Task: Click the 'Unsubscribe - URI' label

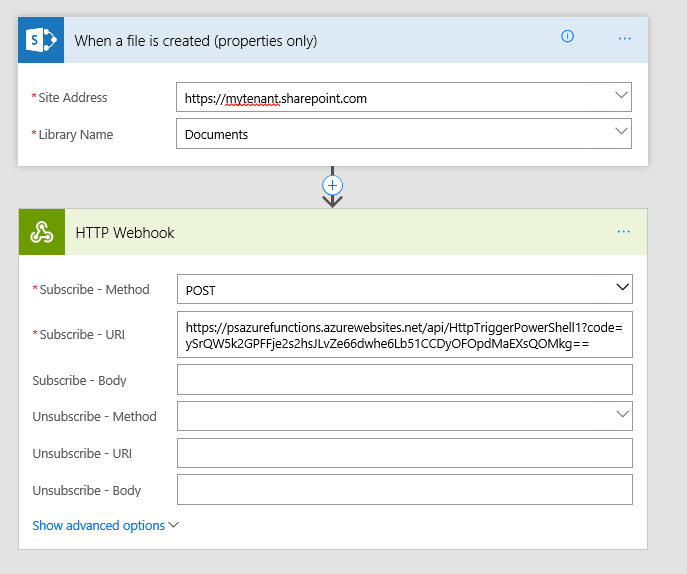Action: (82, 454)
